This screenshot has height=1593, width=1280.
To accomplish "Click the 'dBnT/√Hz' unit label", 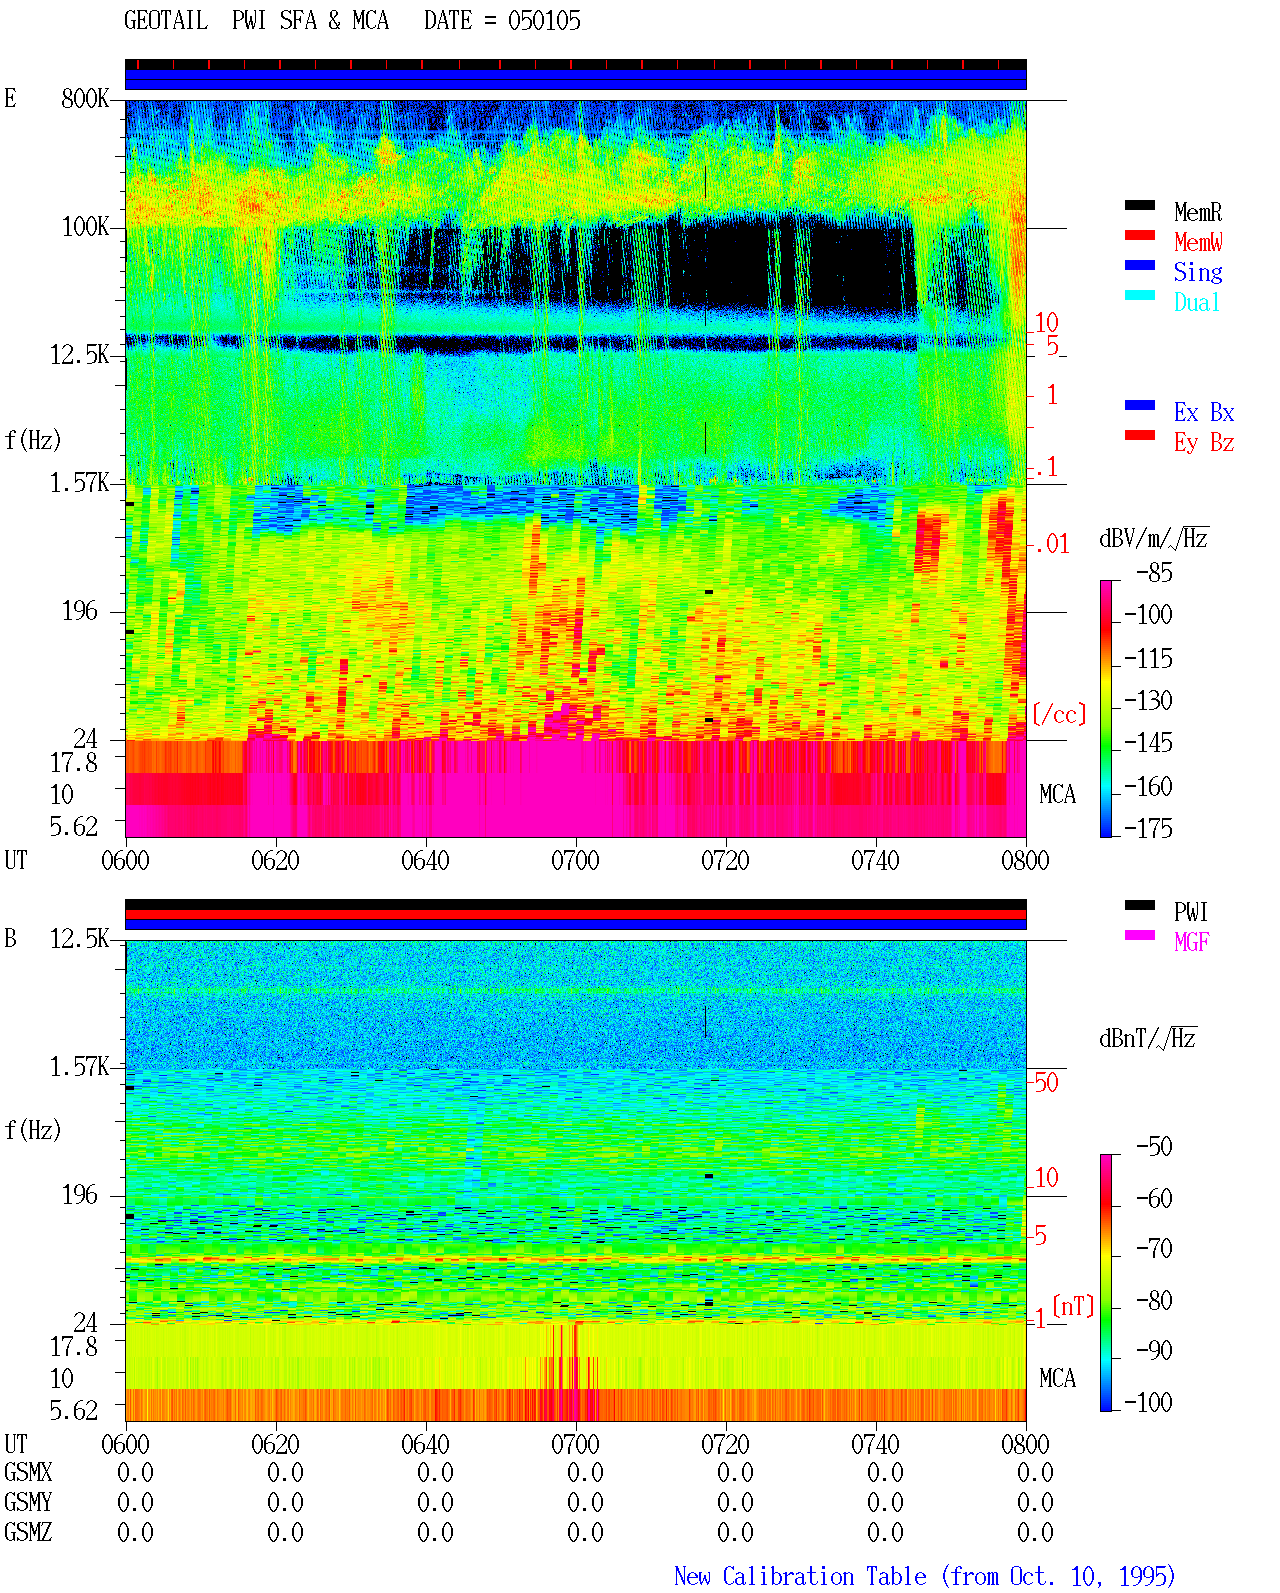I will point(1148,1038).
